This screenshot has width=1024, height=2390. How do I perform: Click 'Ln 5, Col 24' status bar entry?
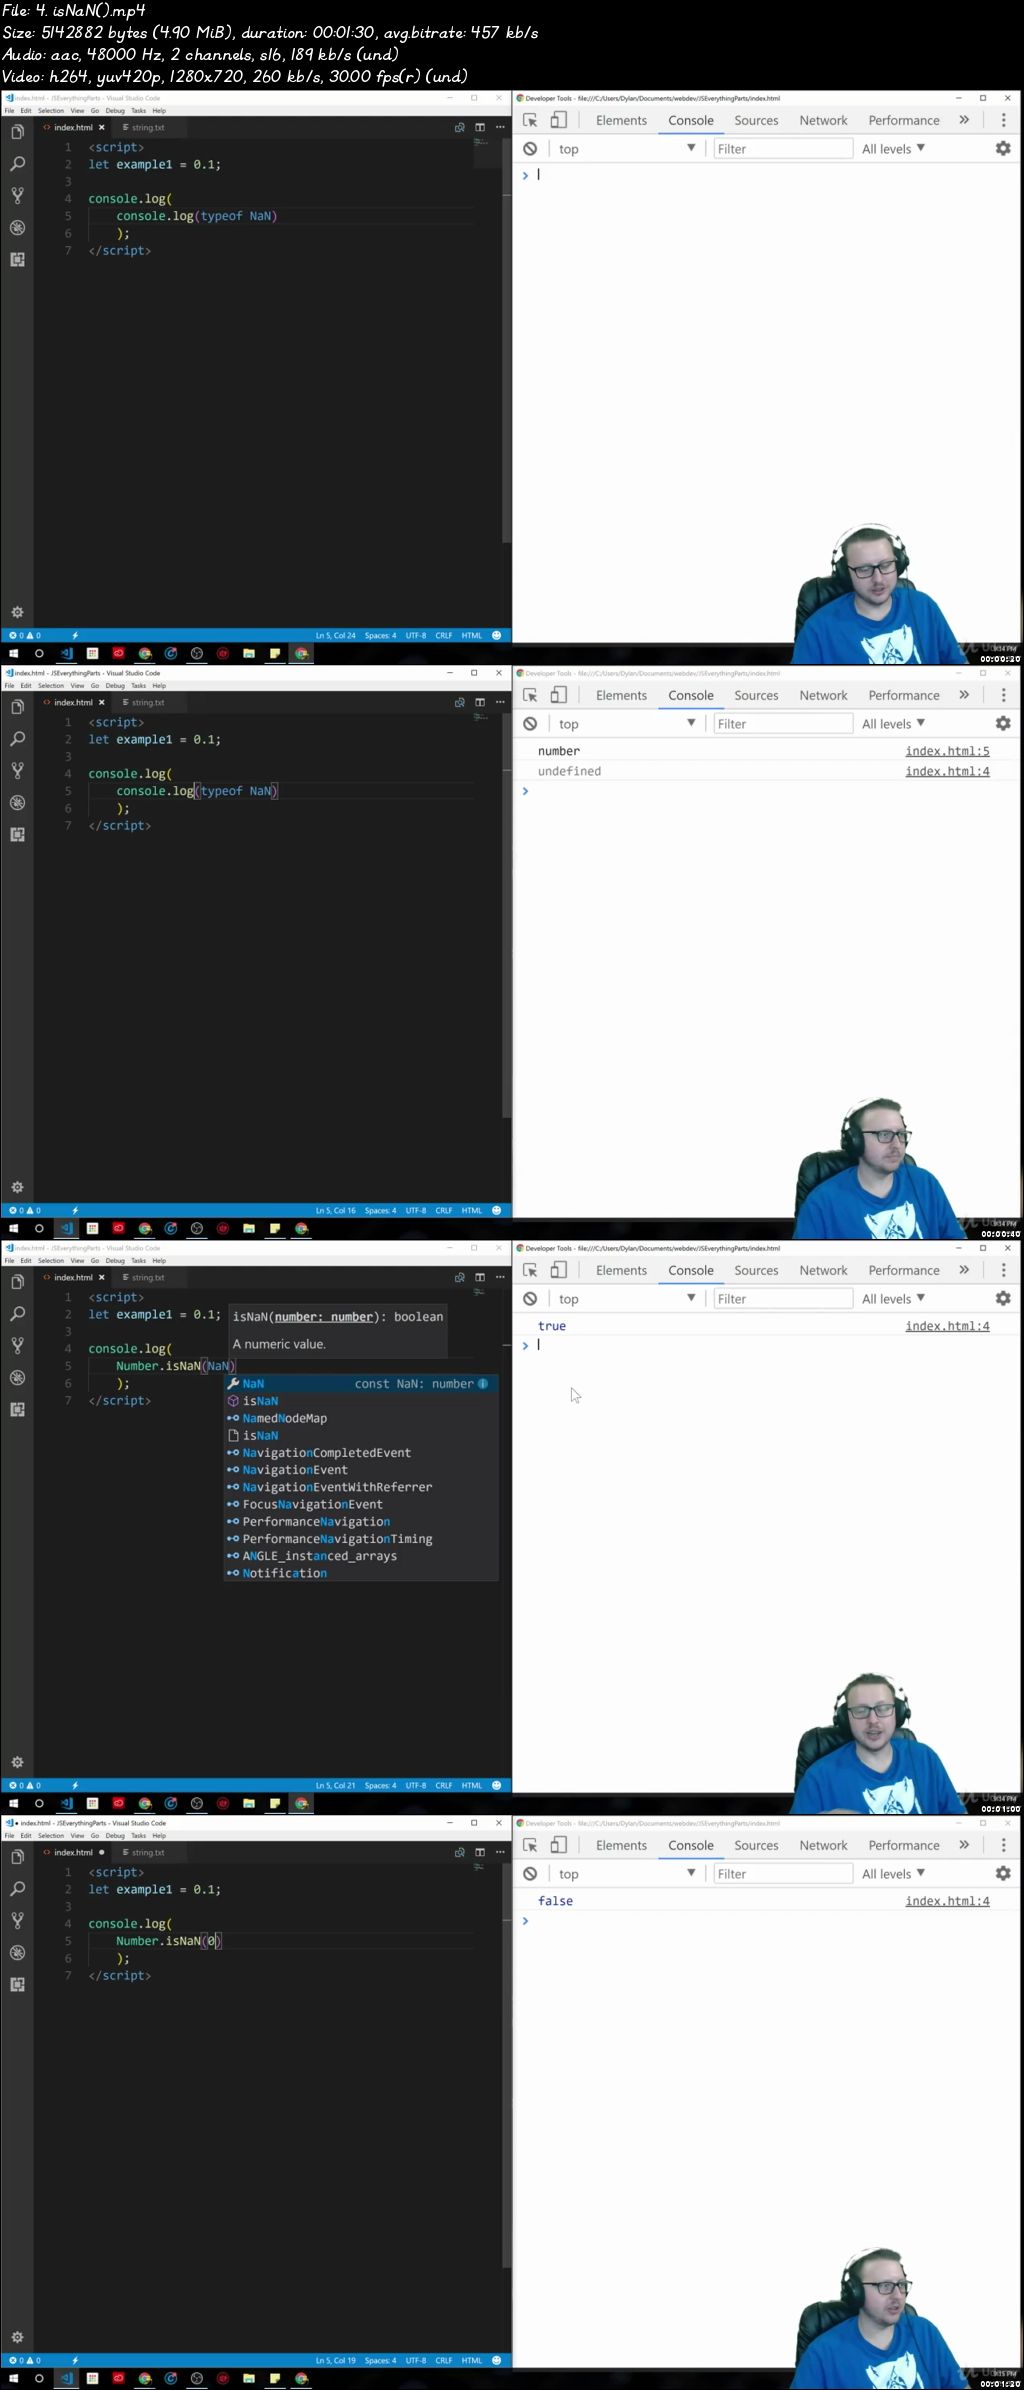coord(336,635)
